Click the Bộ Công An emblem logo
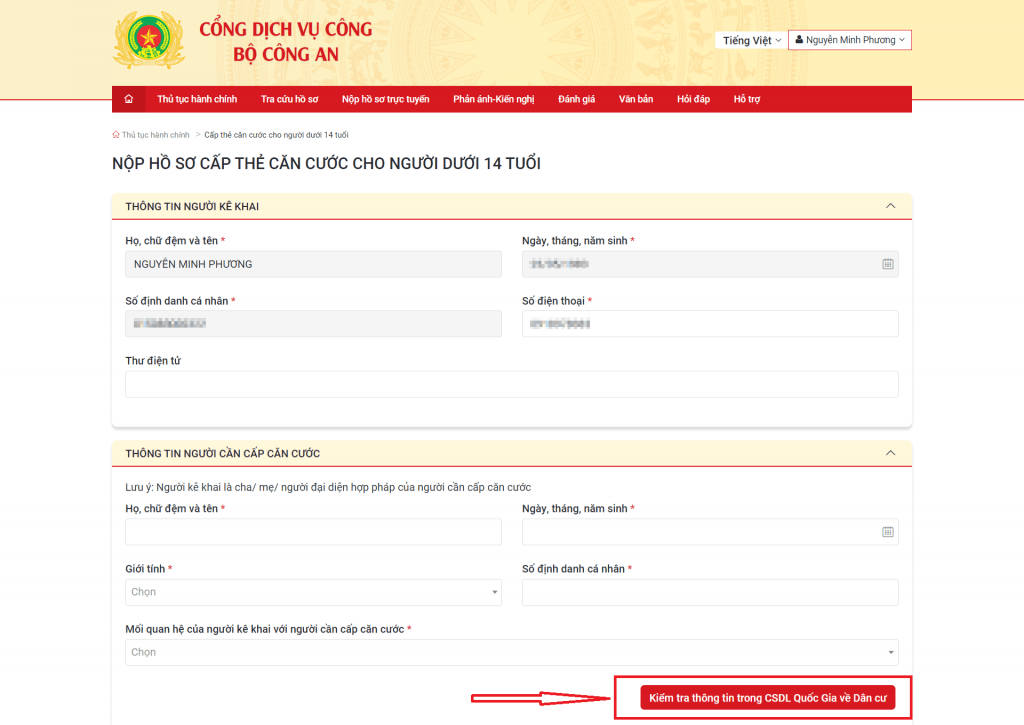This screenshot has width=1024, height=725. (x=149, y=40)
